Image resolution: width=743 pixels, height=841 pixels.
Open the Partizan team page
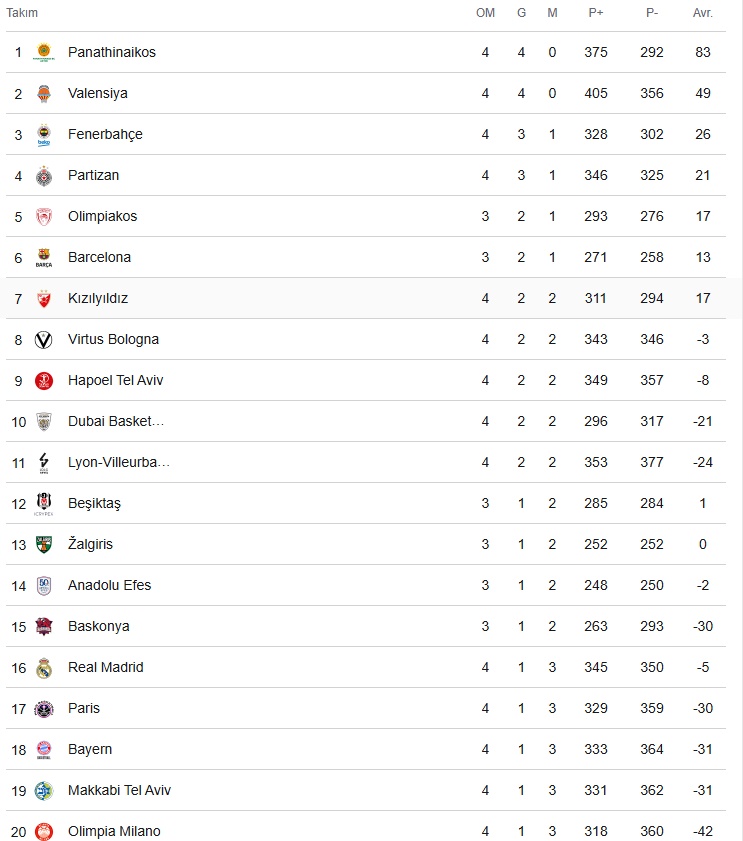[93, 175]
